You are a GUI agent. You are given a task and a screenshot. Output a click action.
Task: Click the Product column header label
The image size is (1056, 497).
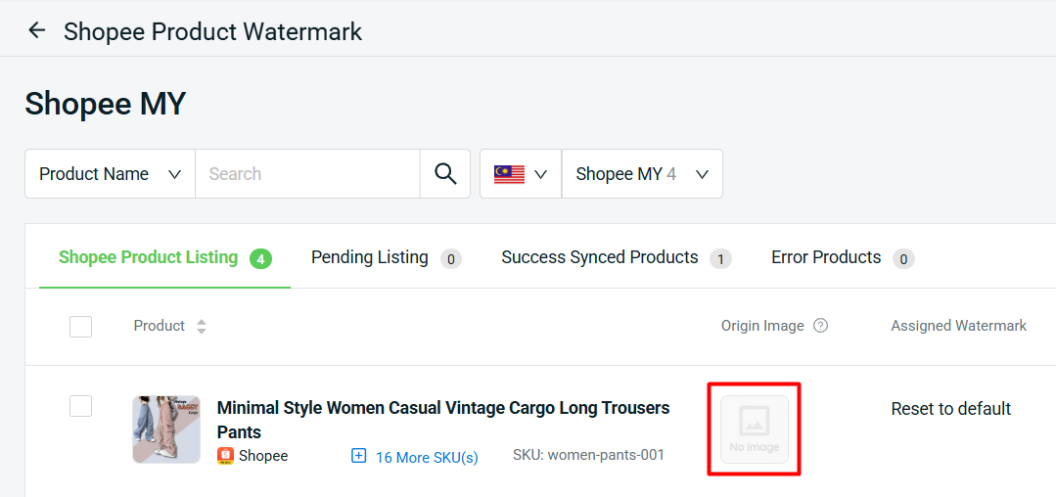(159, 326)
